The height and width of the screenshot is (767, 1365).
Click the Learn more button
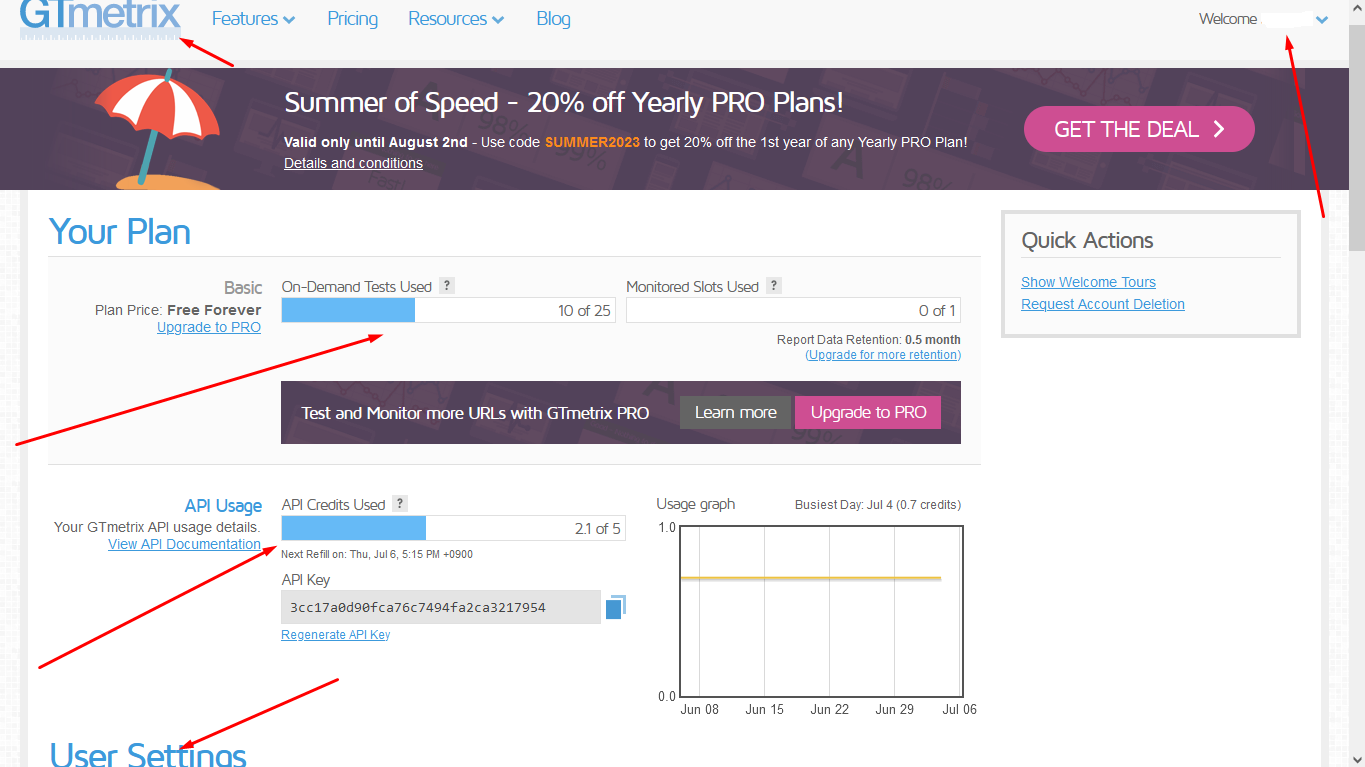point(735,412)
